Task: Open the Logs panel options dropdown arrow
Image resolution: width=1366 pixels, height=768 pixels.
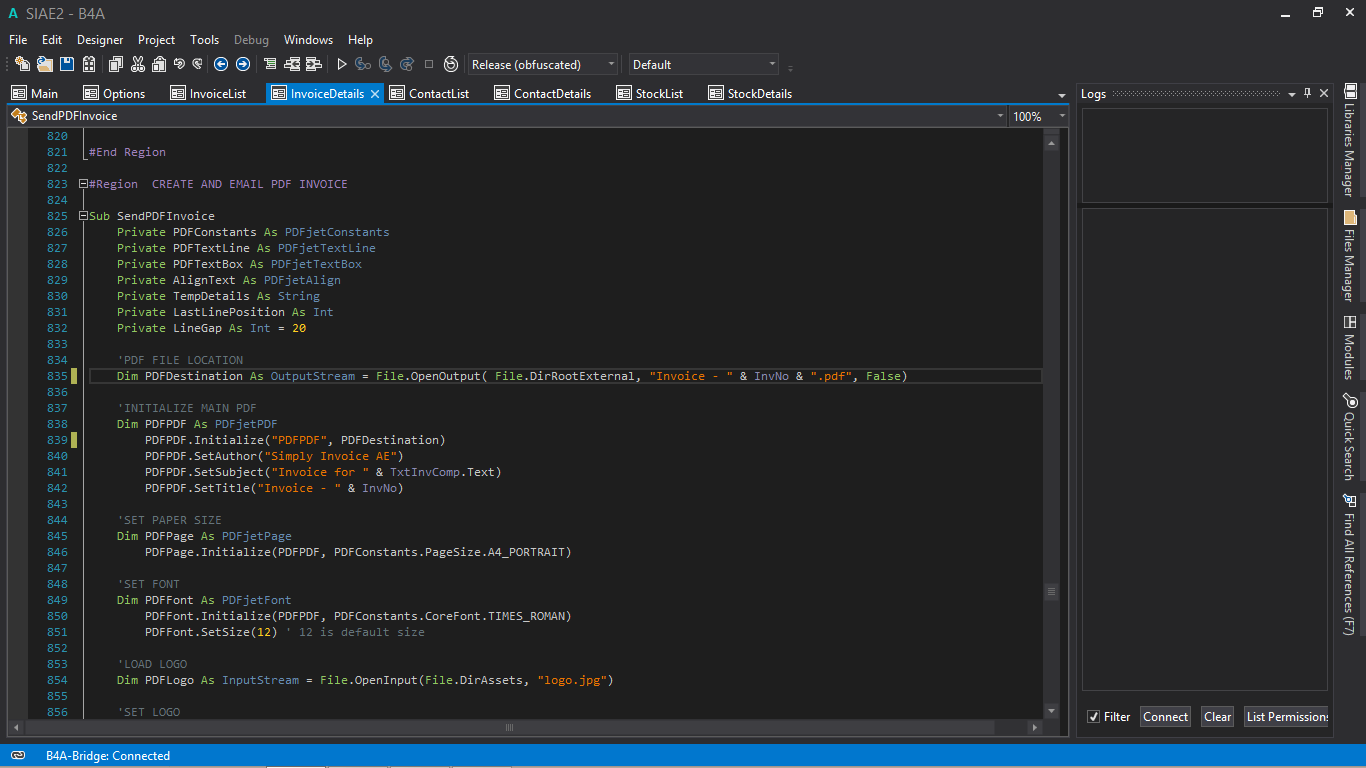Action: [x=1291, y=93]
